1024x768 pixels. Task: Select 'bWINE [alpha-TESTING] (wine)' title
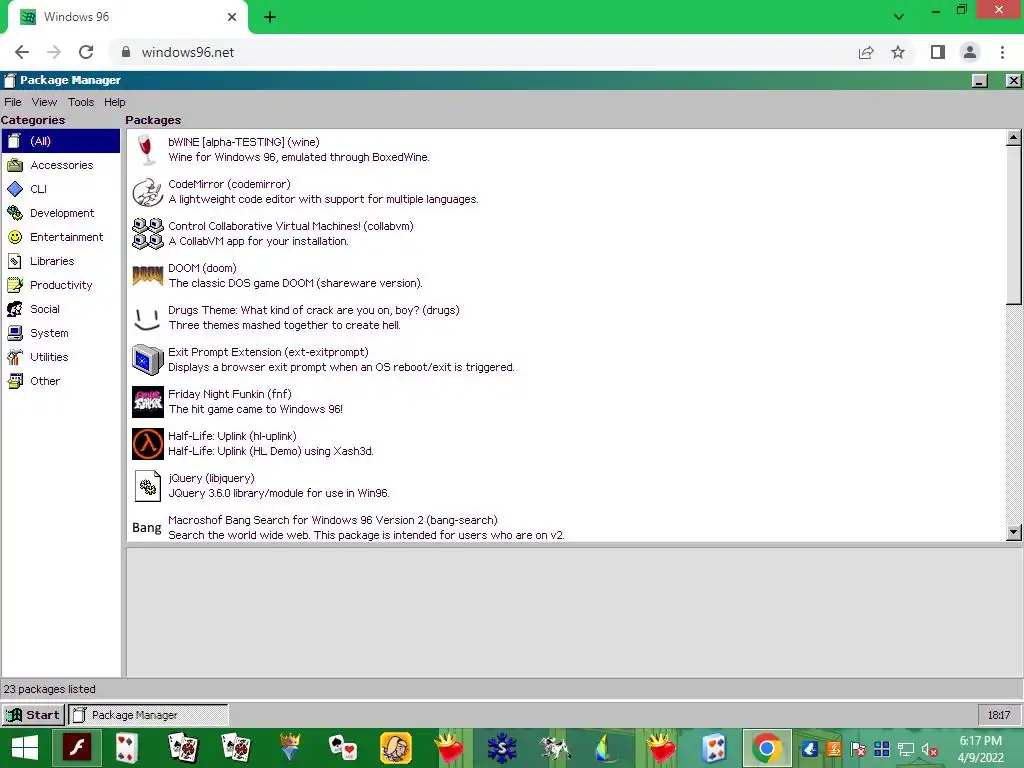click(244, 142)
